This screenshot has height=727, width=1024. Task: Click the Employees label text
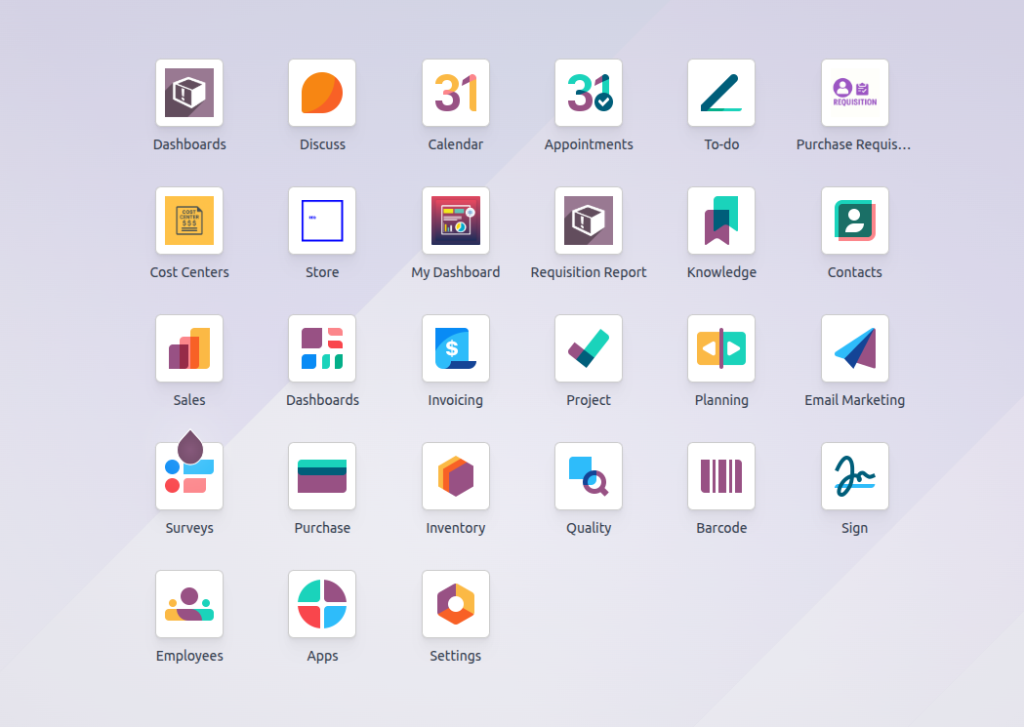click(x=189, y=656)
